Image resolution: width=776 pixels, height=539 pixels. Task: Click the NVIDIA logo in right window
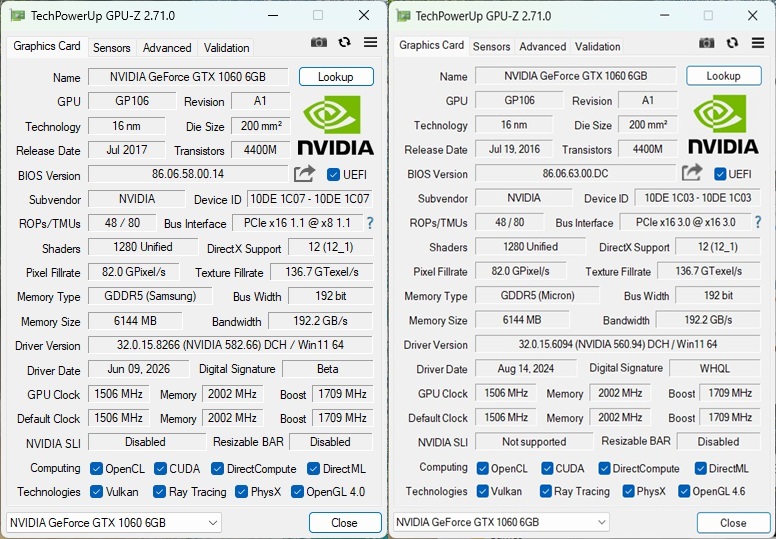tap(723, 124)
